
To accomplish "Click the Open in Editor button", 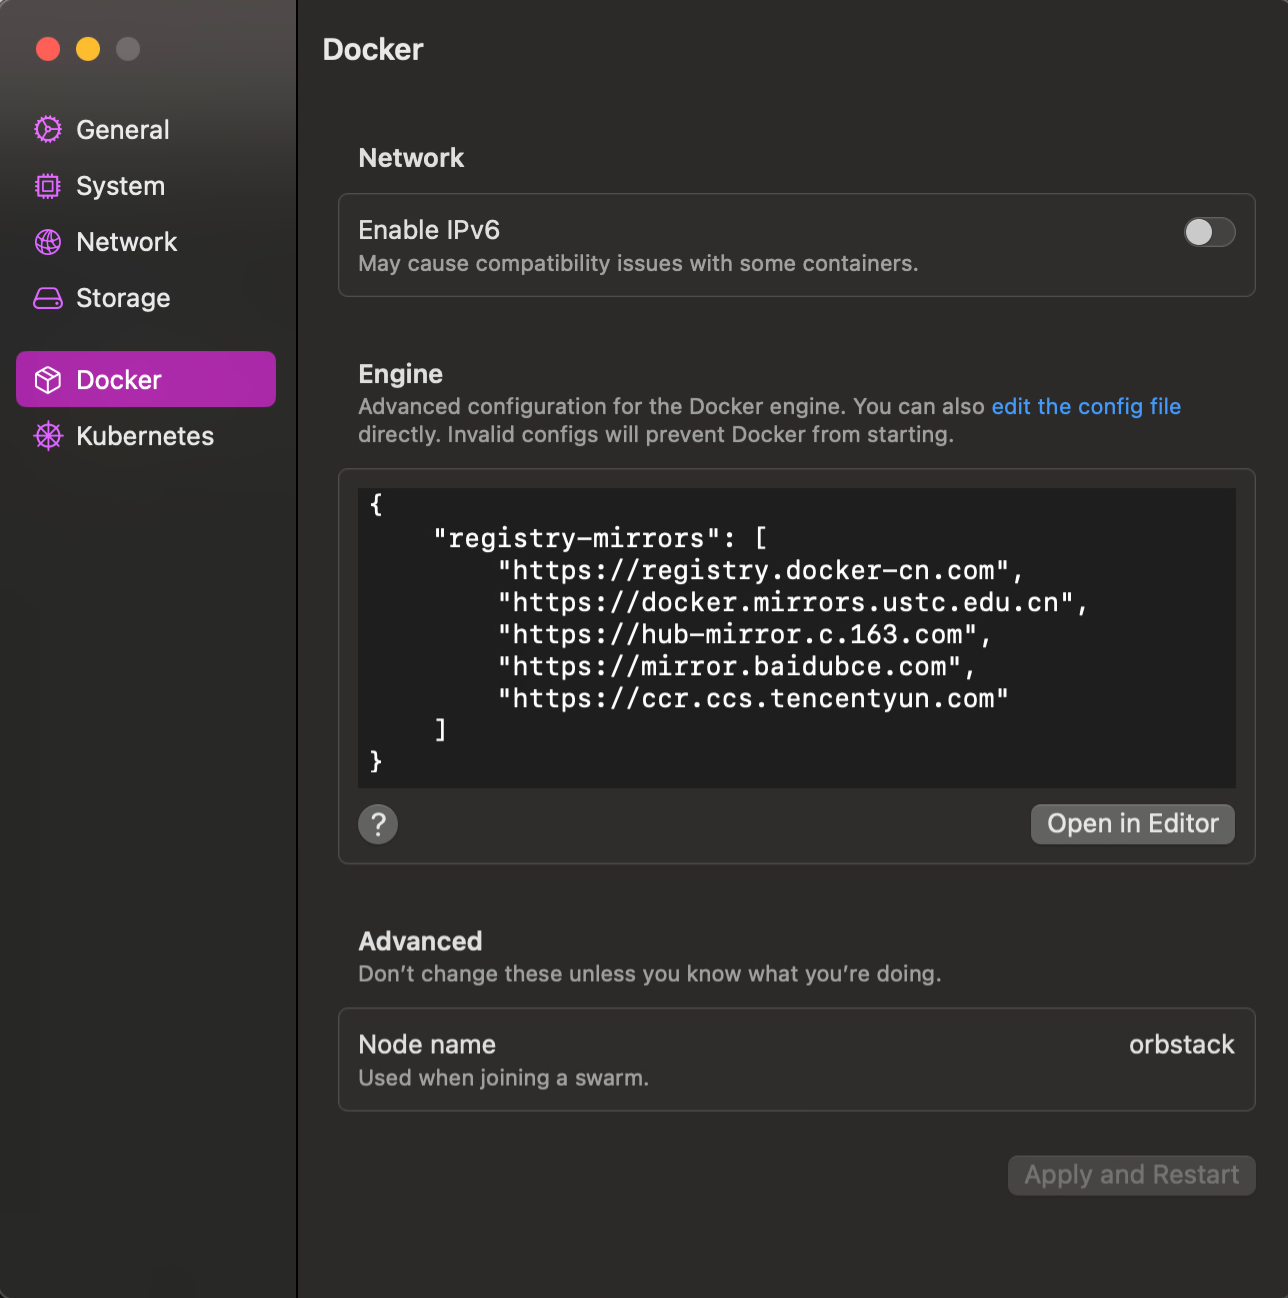I will point(1132,824).
